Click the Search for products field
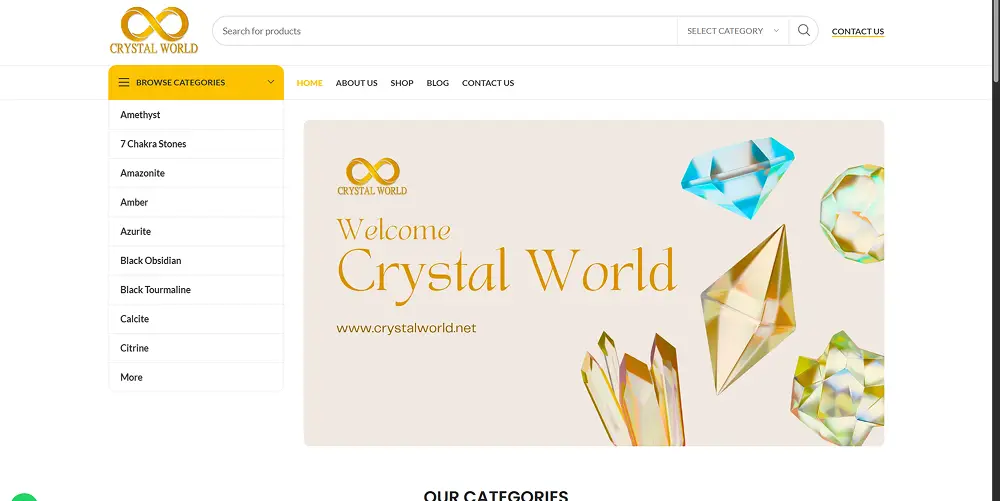 pos(445,31)
